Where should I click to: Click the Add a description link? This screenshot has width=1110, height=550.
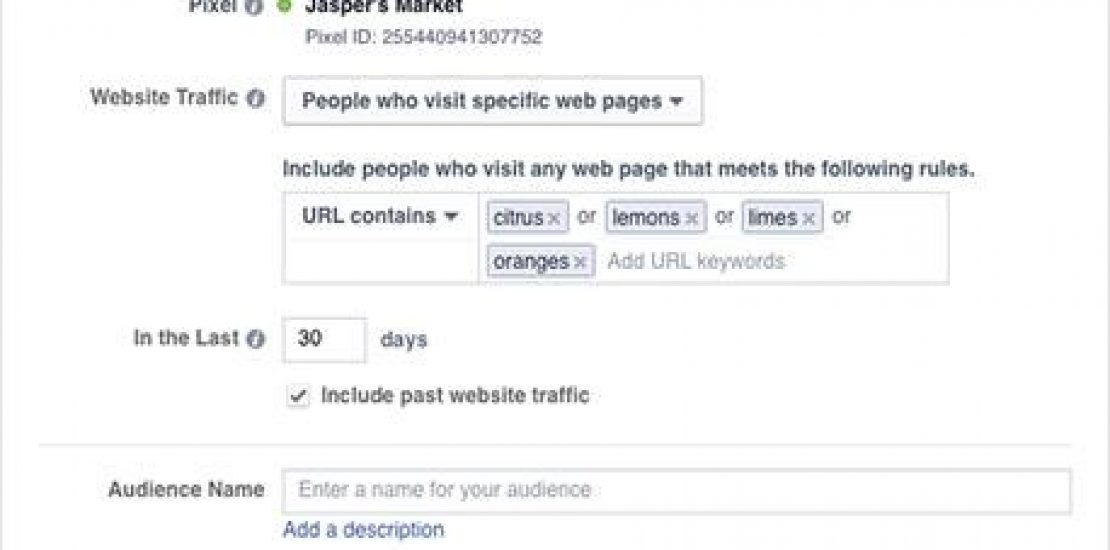point(363,529)
